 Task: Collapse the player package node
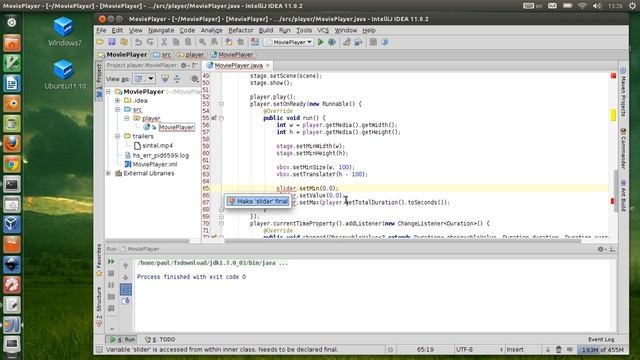click(x=127, y=118)
